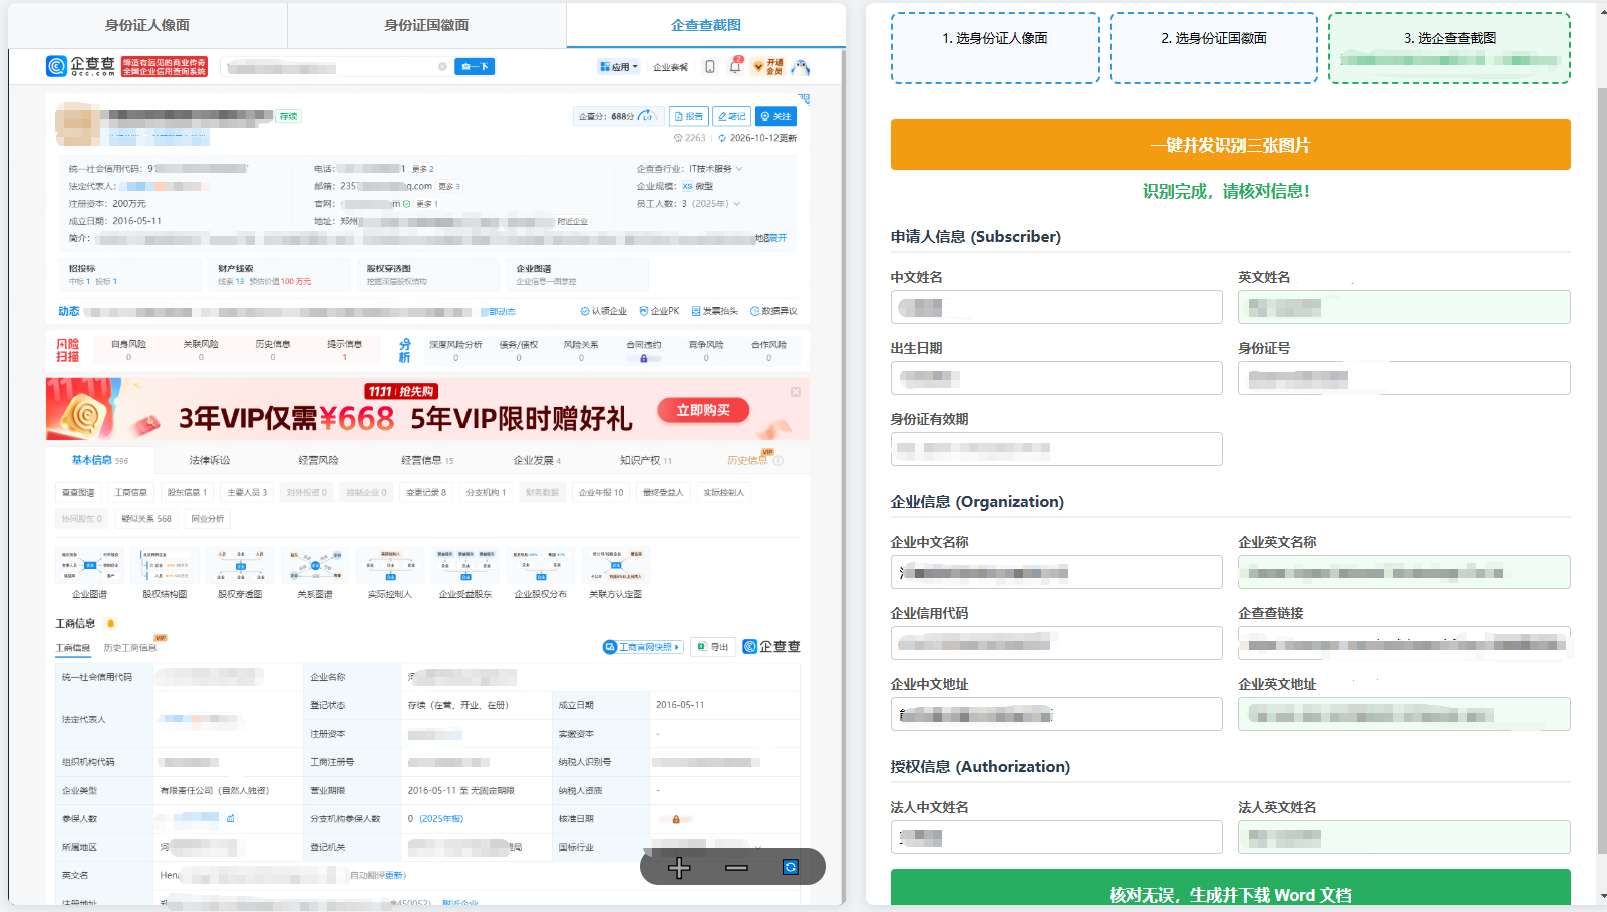Click the 识别完成，请核对信息！ status text
Image resolution: width=1607 pixels, height=912 pixels.
click(x=1226, y=191)
